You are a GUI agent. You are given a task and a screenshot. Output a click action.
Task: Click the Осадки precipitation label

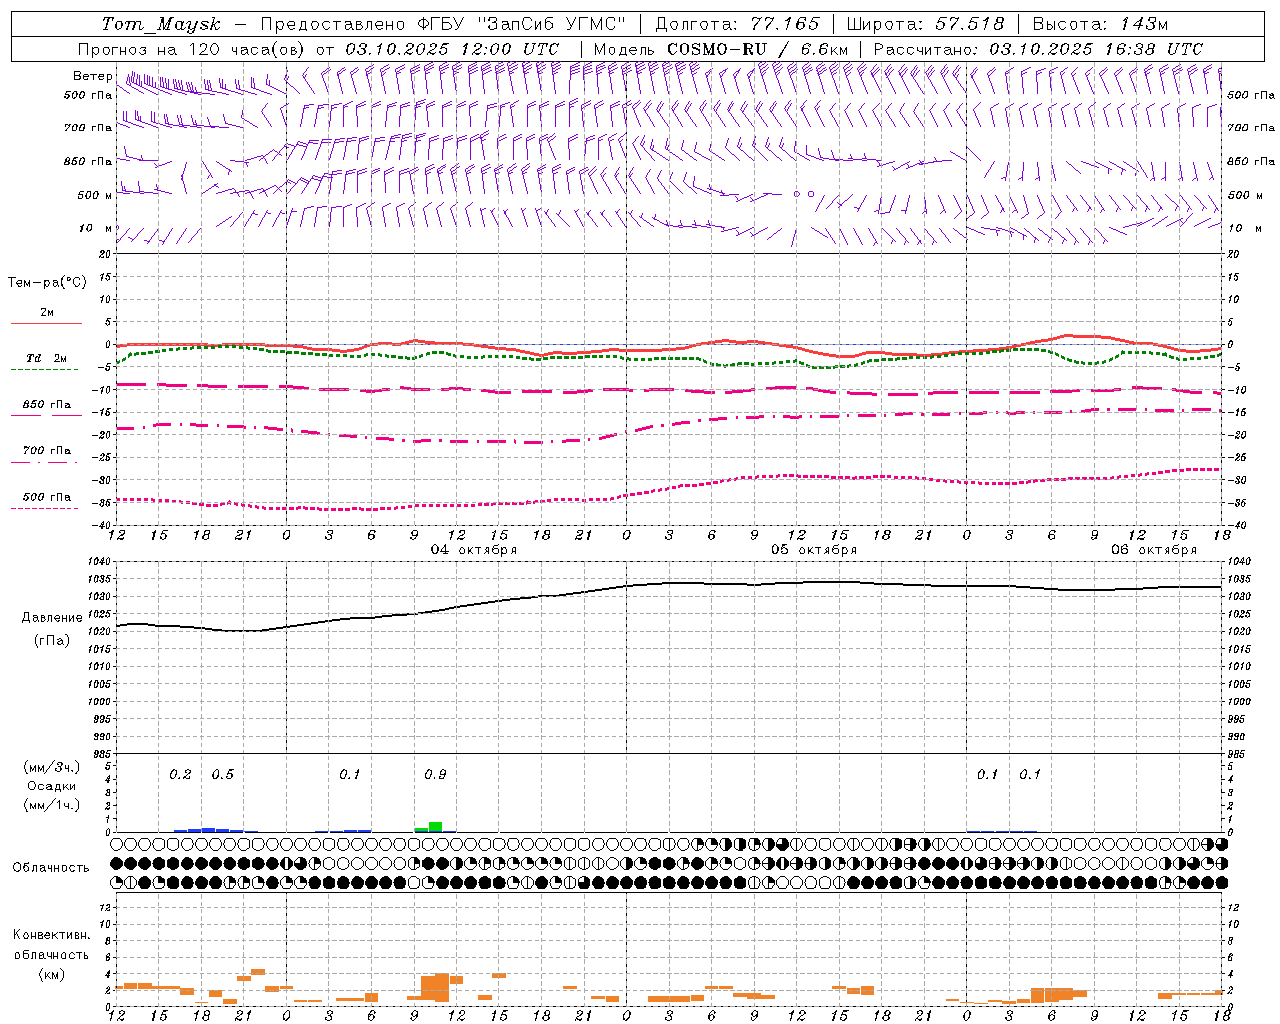pyautogui.click(x=52, y=786)
